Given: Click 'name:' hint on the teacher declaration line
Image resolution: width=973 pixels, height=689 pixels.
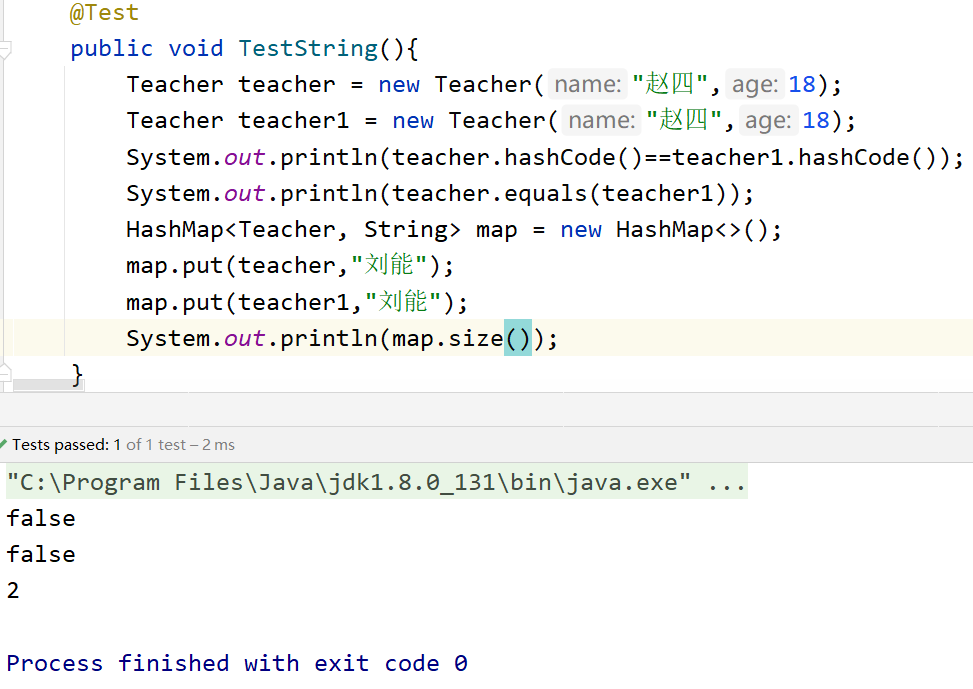Looking at the screenshot, I should pos(588,84).
